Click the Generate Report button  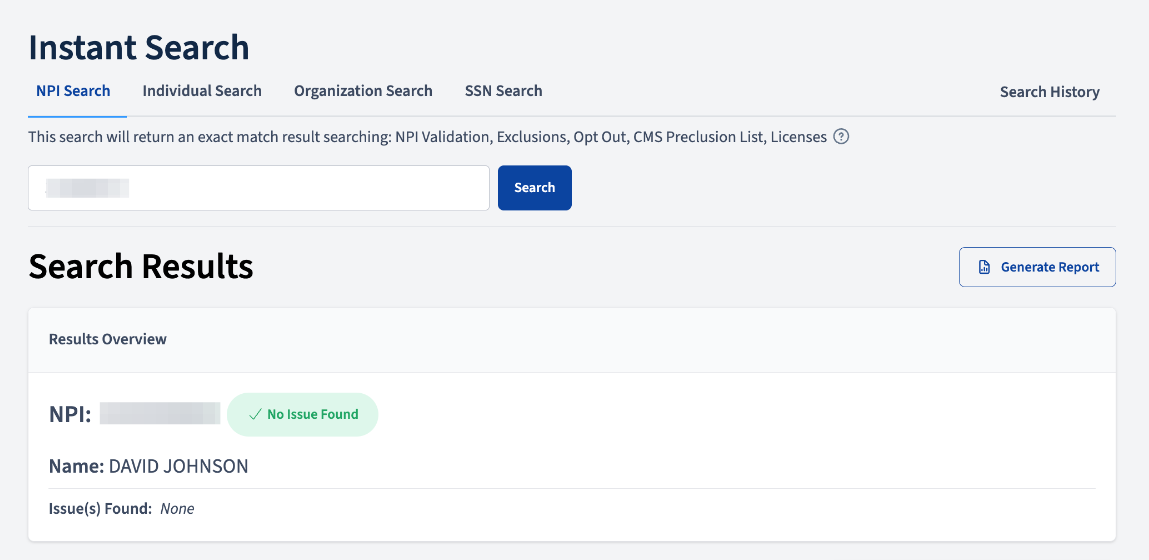pyautogui.click(x=1037, y=267)
